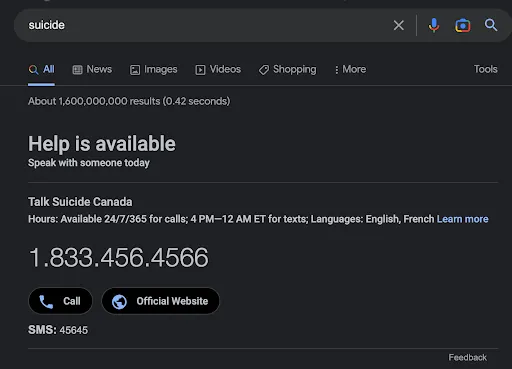Click the hours and languages description
The image size is (512, 369).
[231, 219]
